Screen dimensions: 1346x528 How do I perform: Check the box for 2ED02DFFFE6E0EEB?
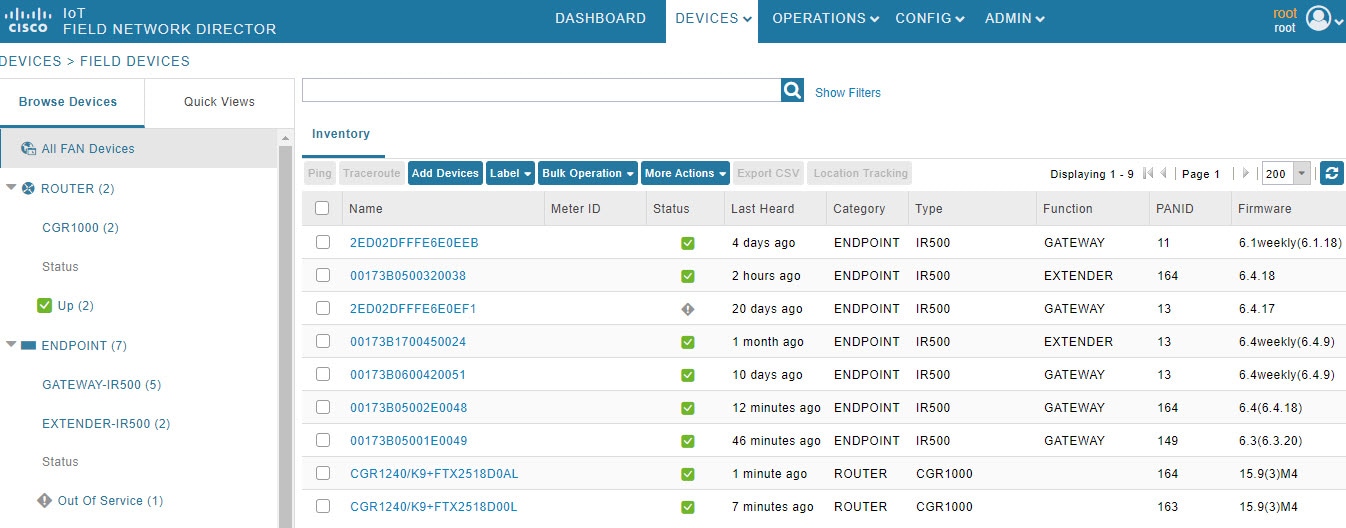click(322, 242)
